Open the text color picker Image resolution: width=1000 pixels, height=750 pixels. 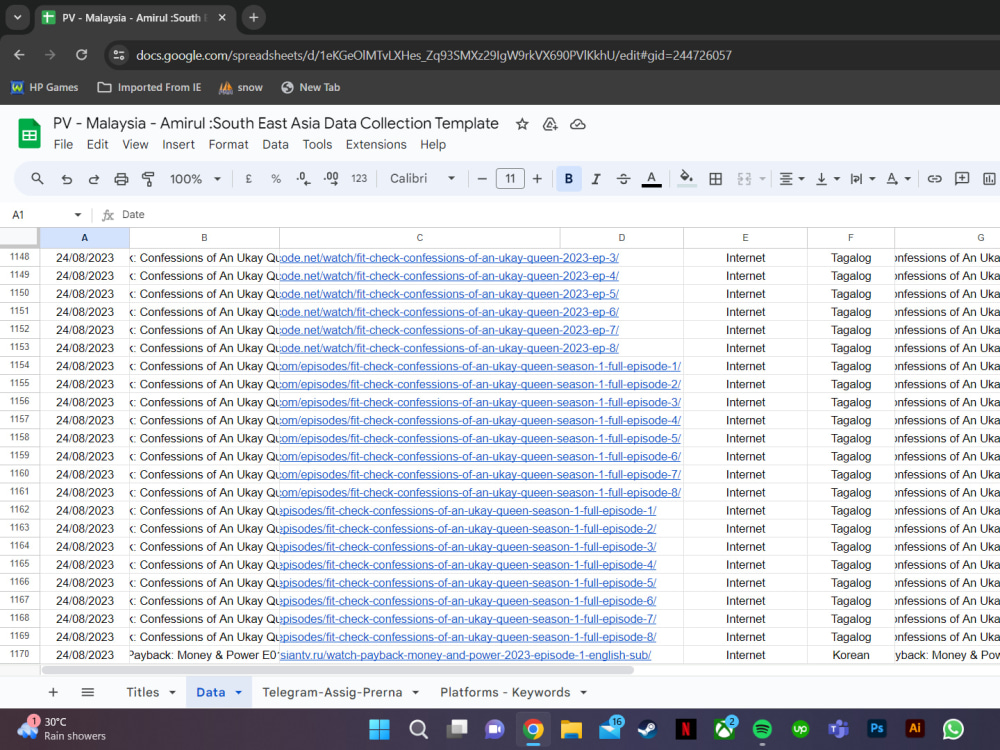[x=651, y=179]
